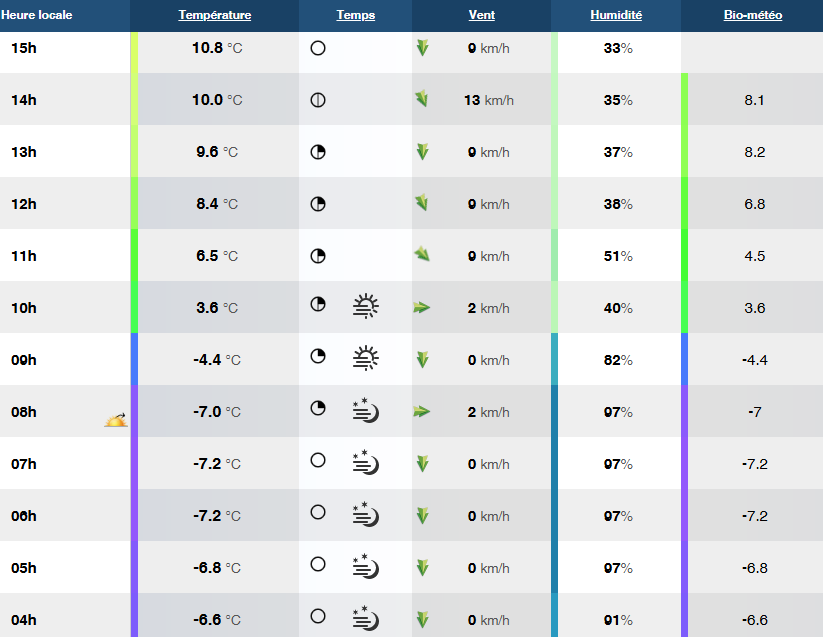Click the sunrise icon in the 08h row

click(x=116, y=420)
